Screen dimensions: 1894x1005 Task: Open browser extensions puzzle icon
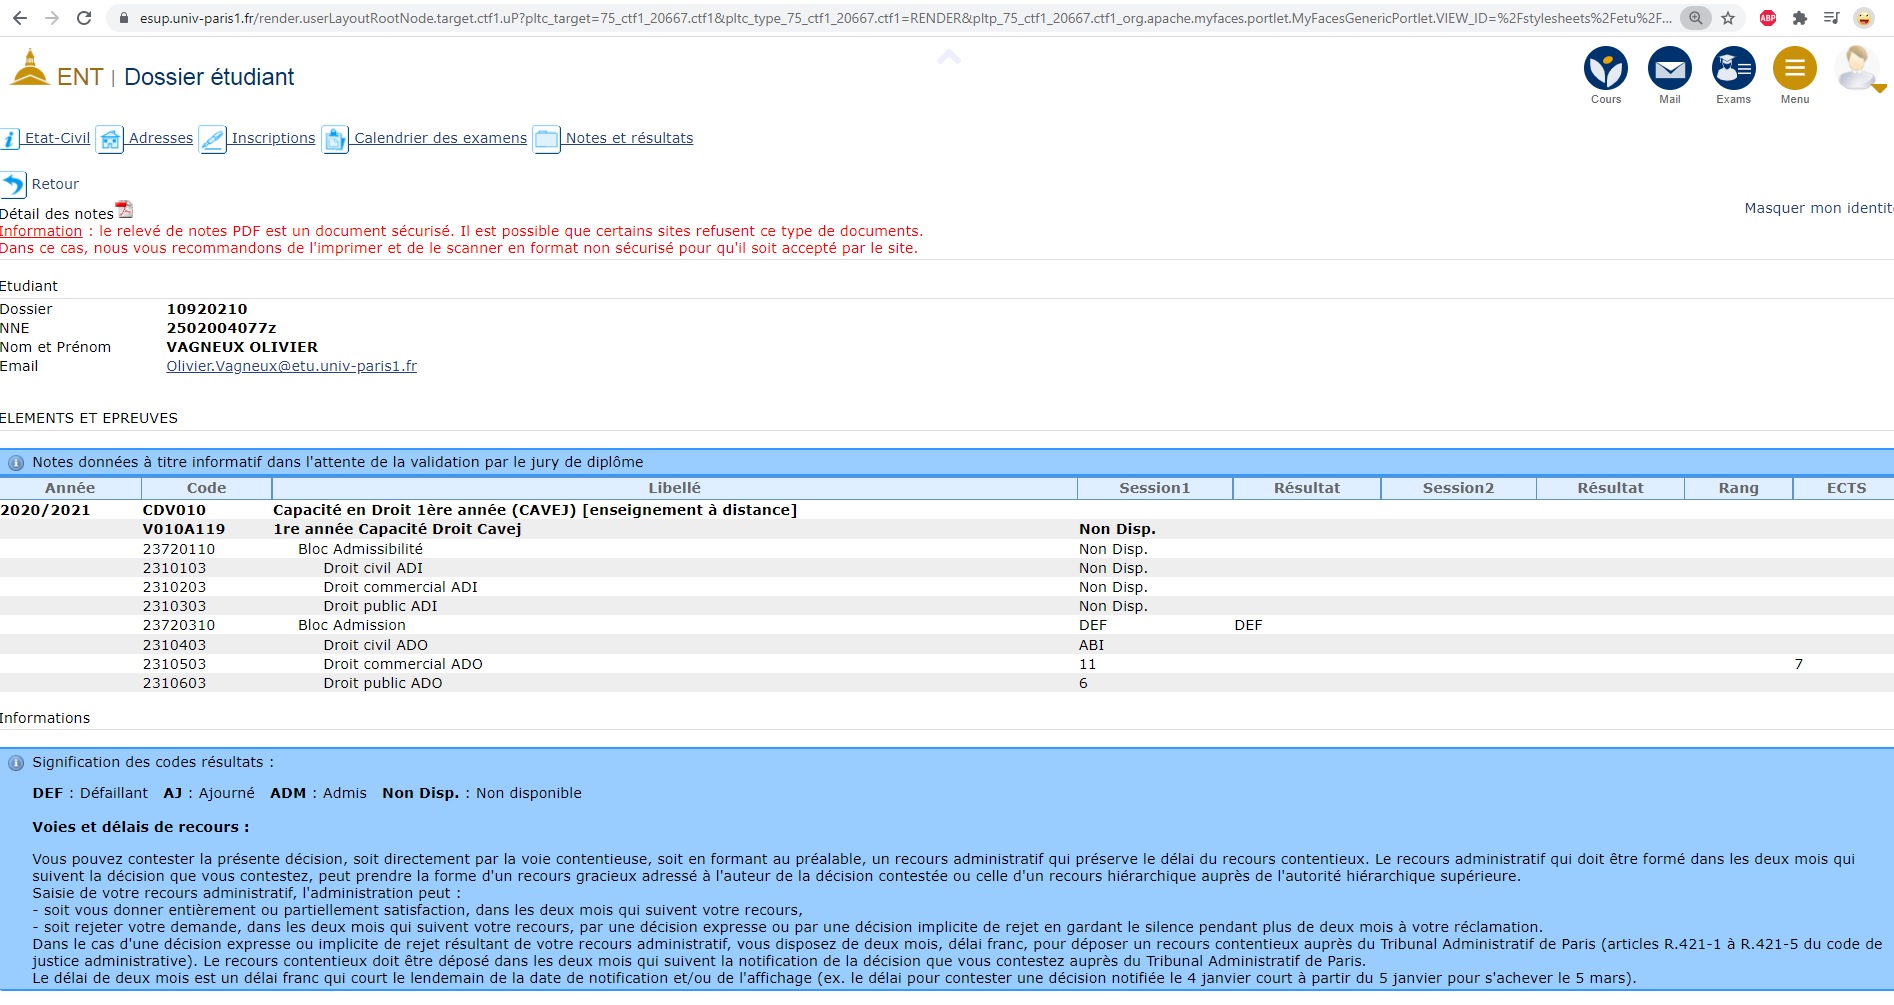1800,18
